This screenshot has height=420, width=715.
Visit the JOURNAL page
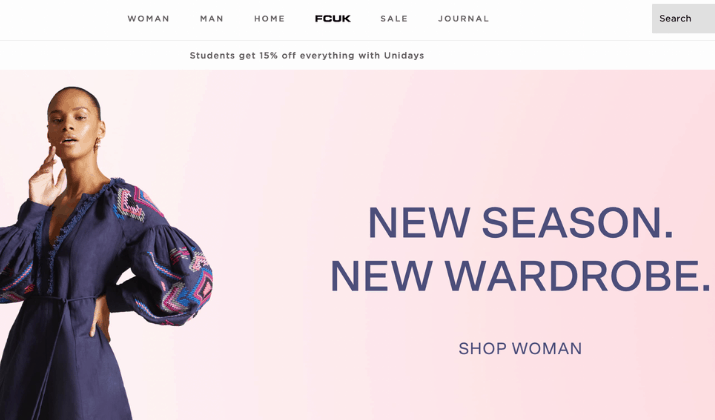(463, 19)
